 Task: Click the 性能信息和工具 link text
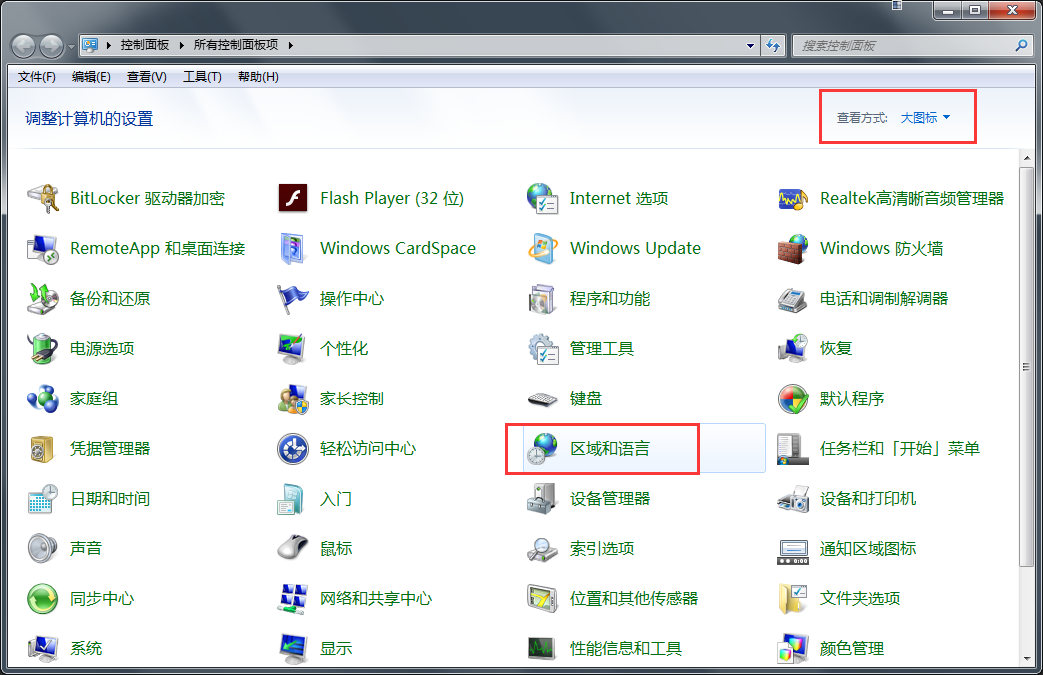point(626,648)
